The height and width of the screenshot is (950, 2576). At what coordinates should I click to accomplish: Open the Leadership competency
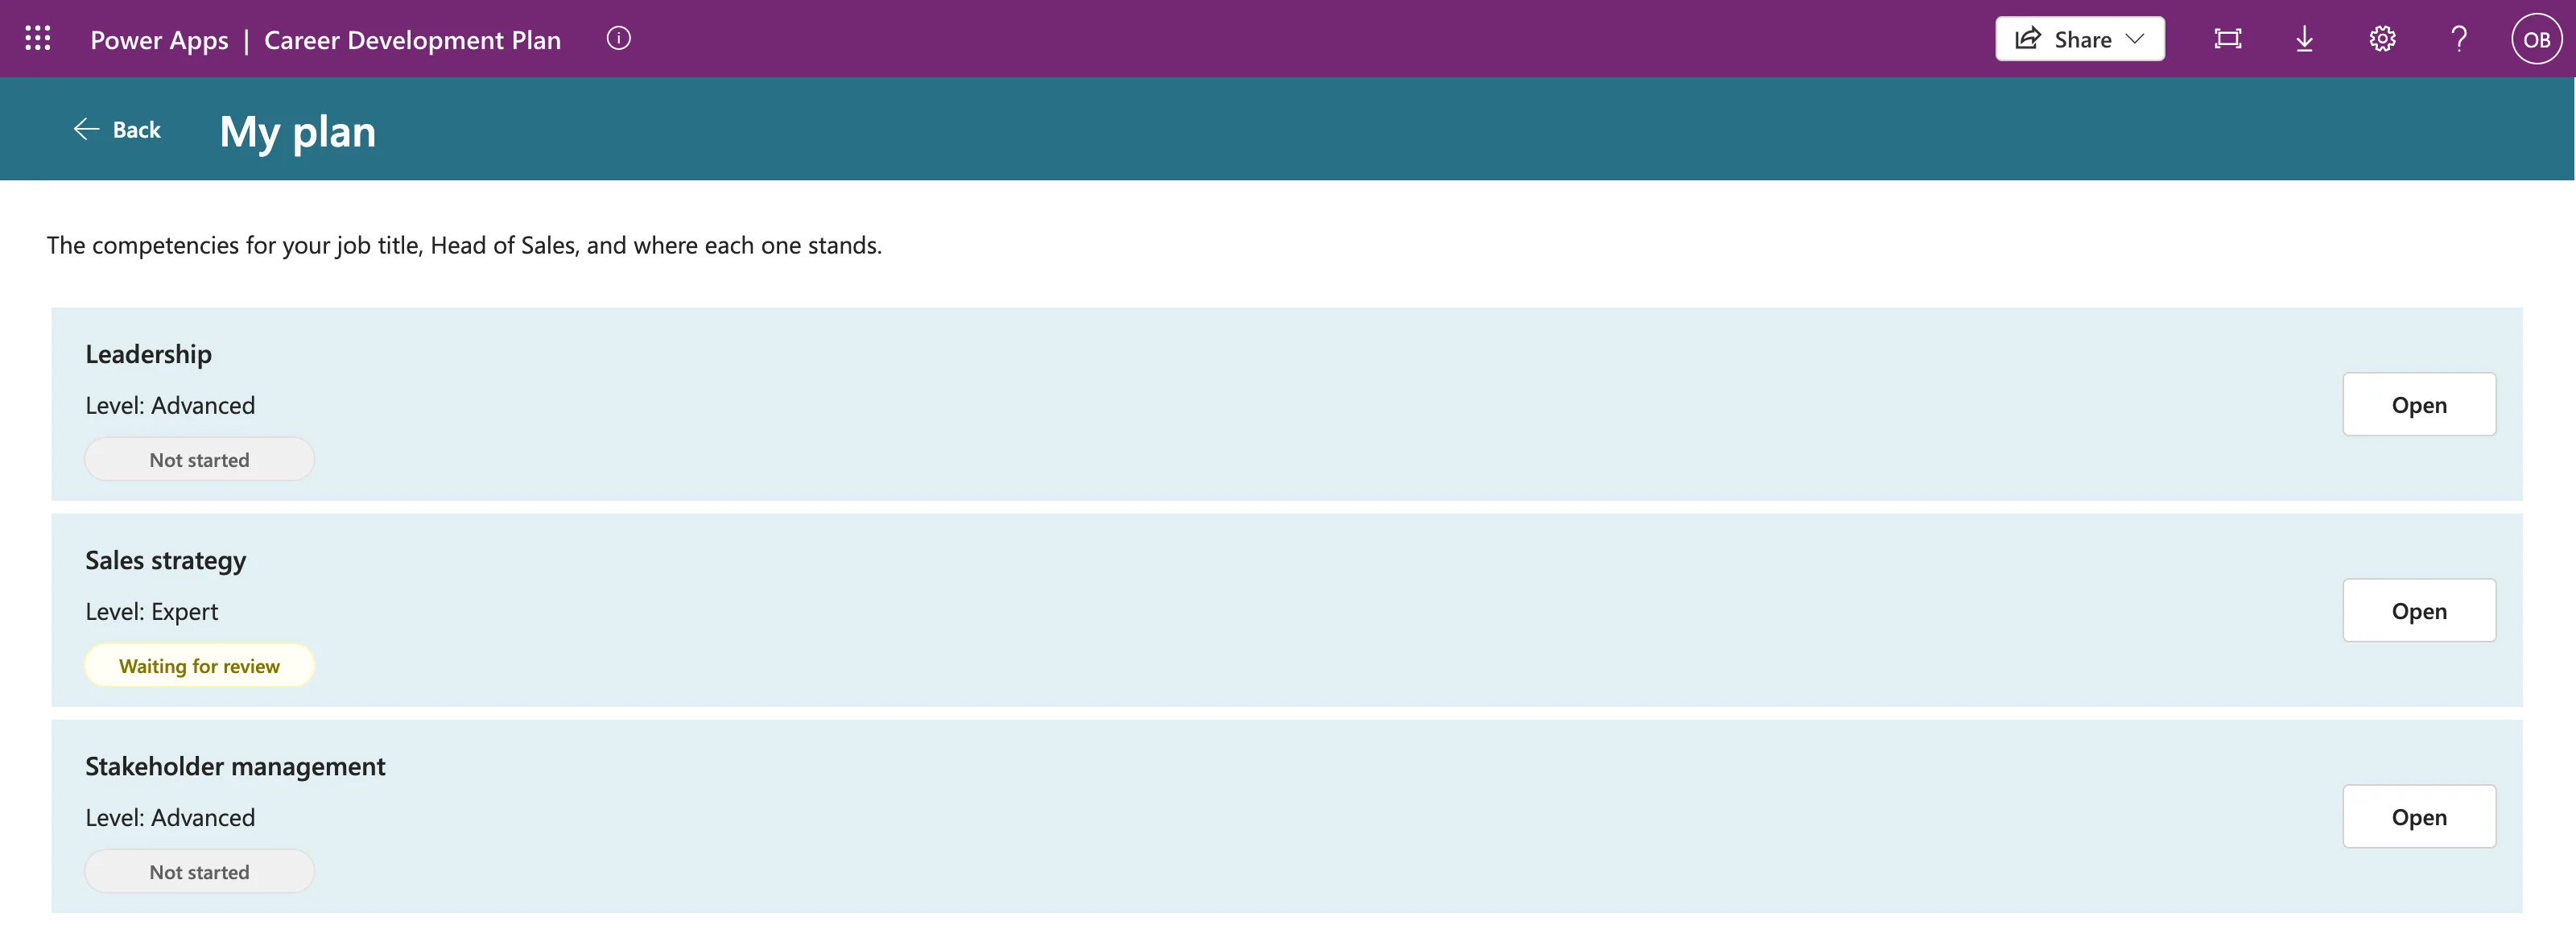[2419, 405]
